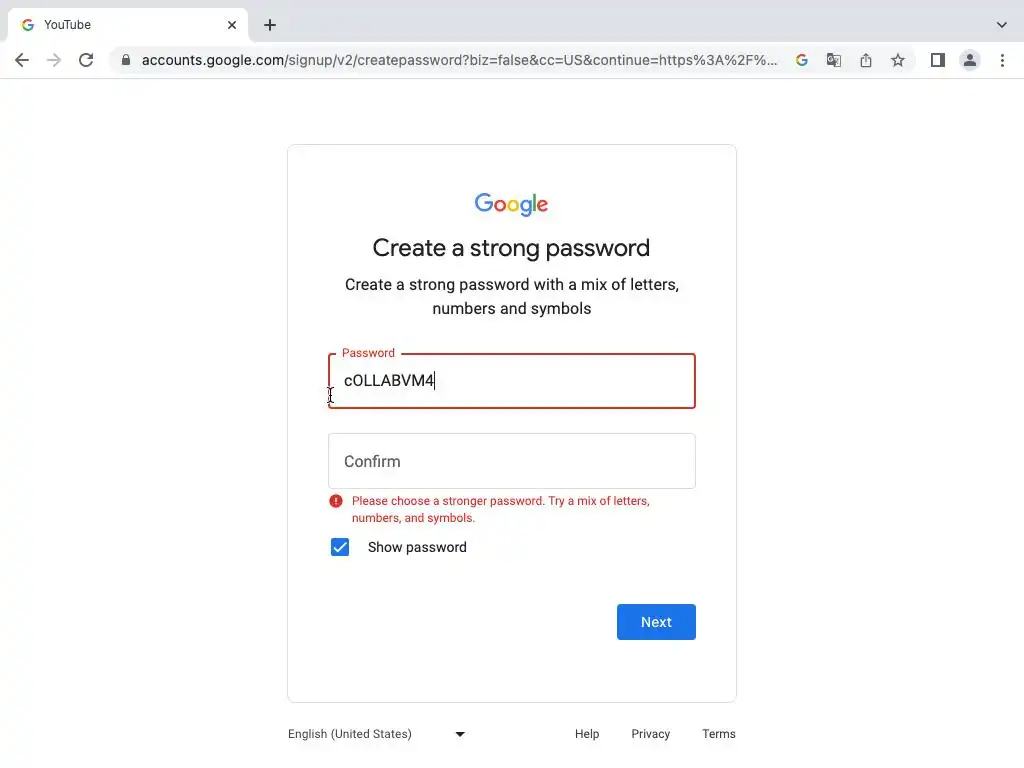The image size is (1024, 768).
Task: Open the profile avatar icon
Action: coord(970,60)
